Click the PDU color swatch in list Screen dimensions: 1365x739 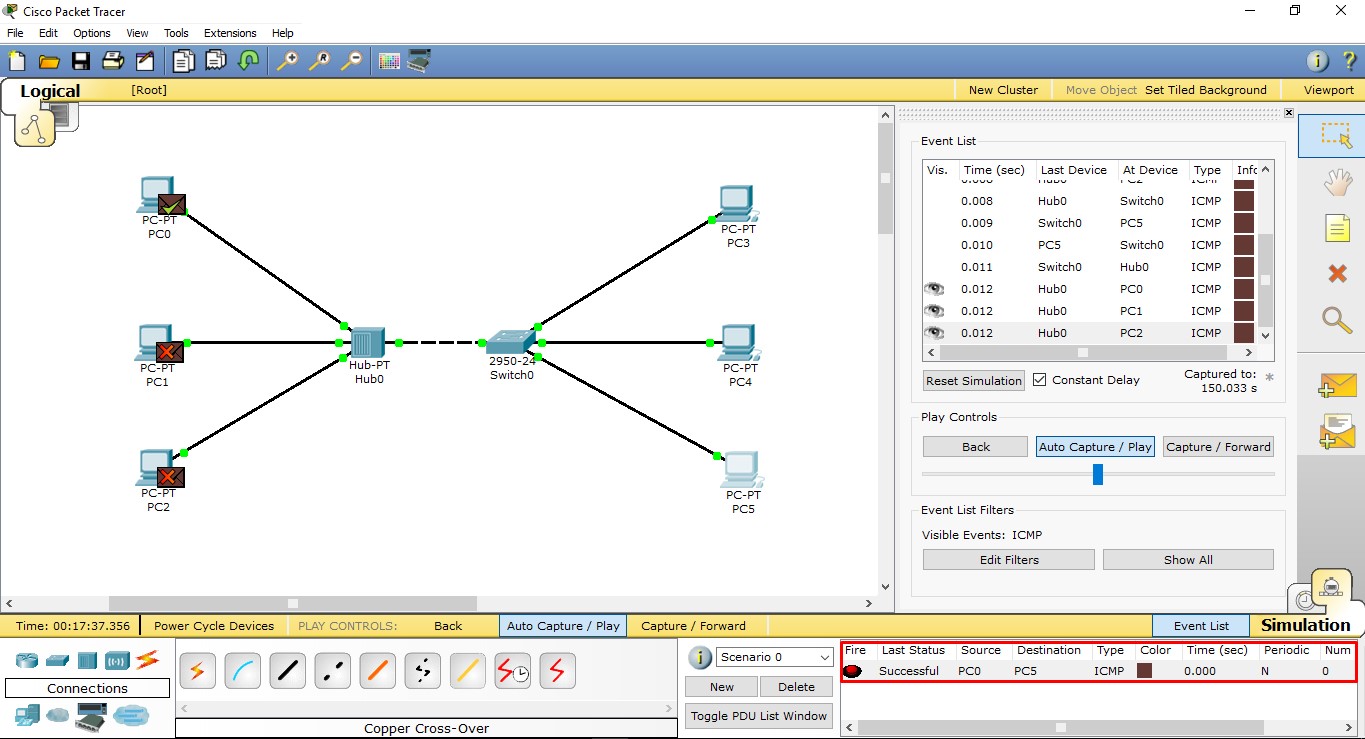[x=1144, y=671]
